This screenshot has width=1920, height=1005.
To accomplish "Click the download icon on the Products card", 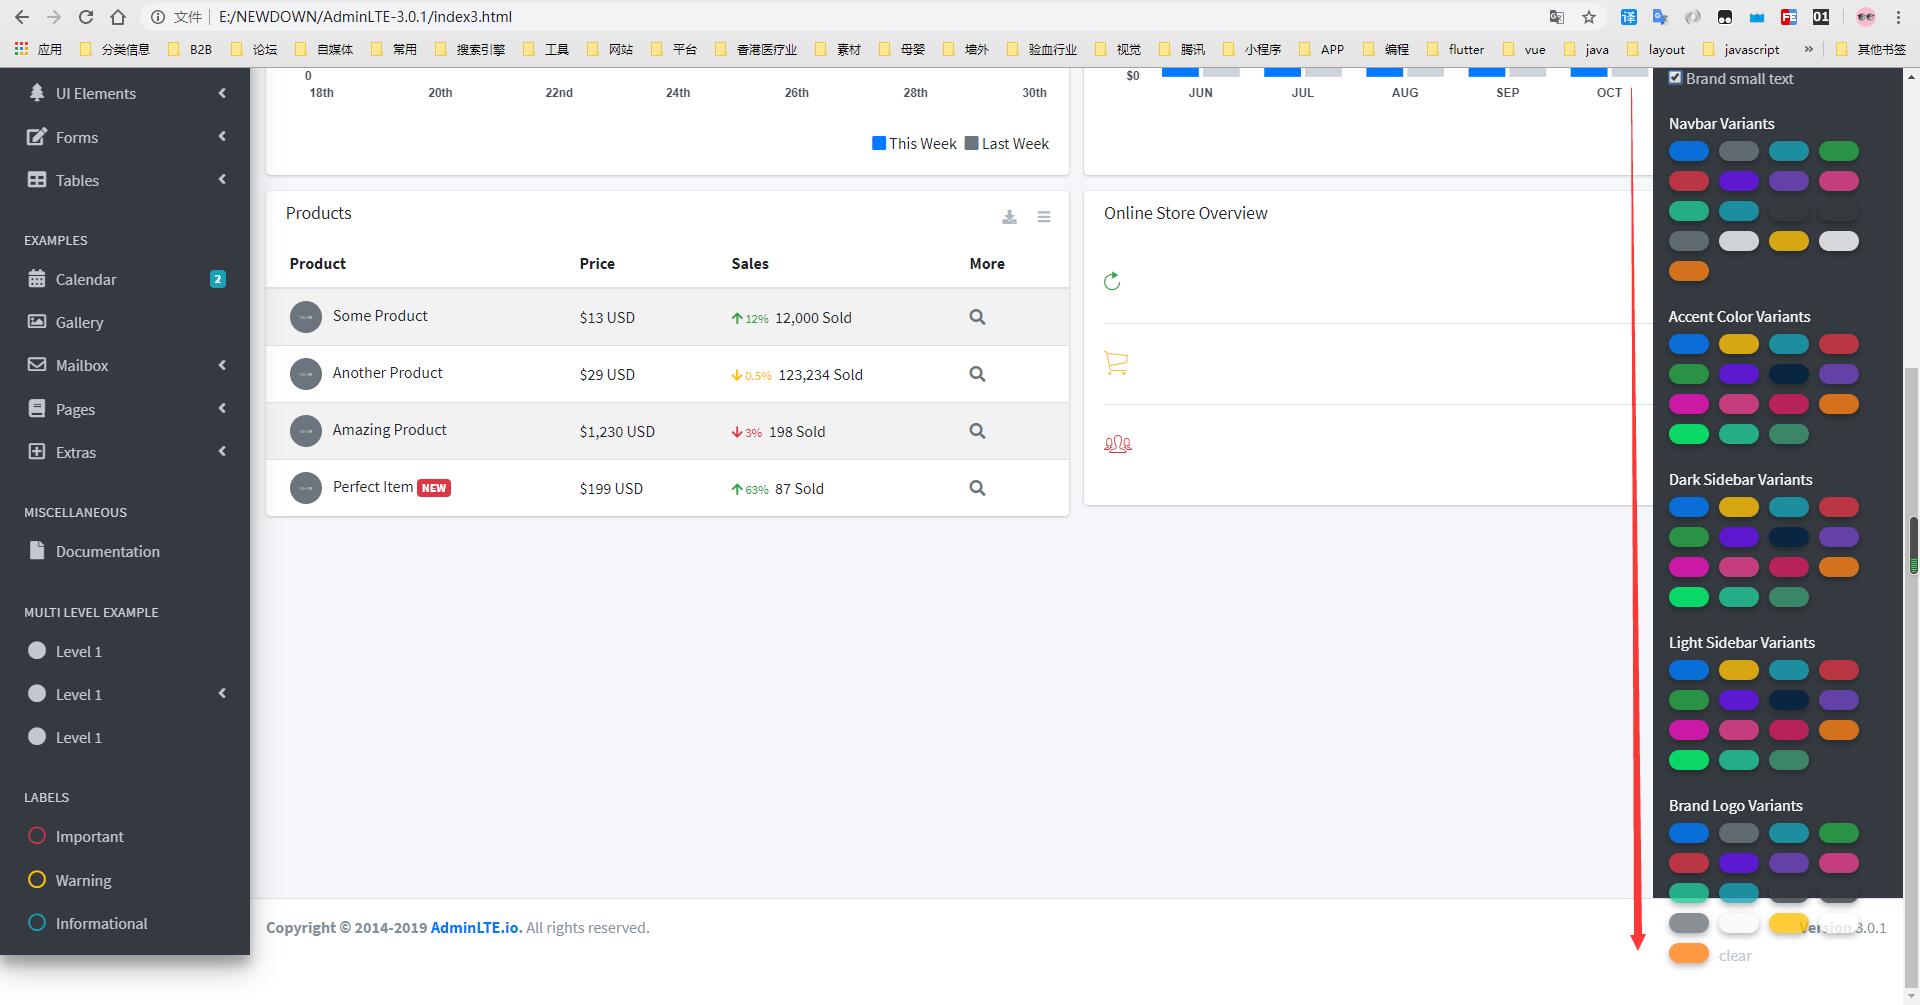I will pos(1009,217).
